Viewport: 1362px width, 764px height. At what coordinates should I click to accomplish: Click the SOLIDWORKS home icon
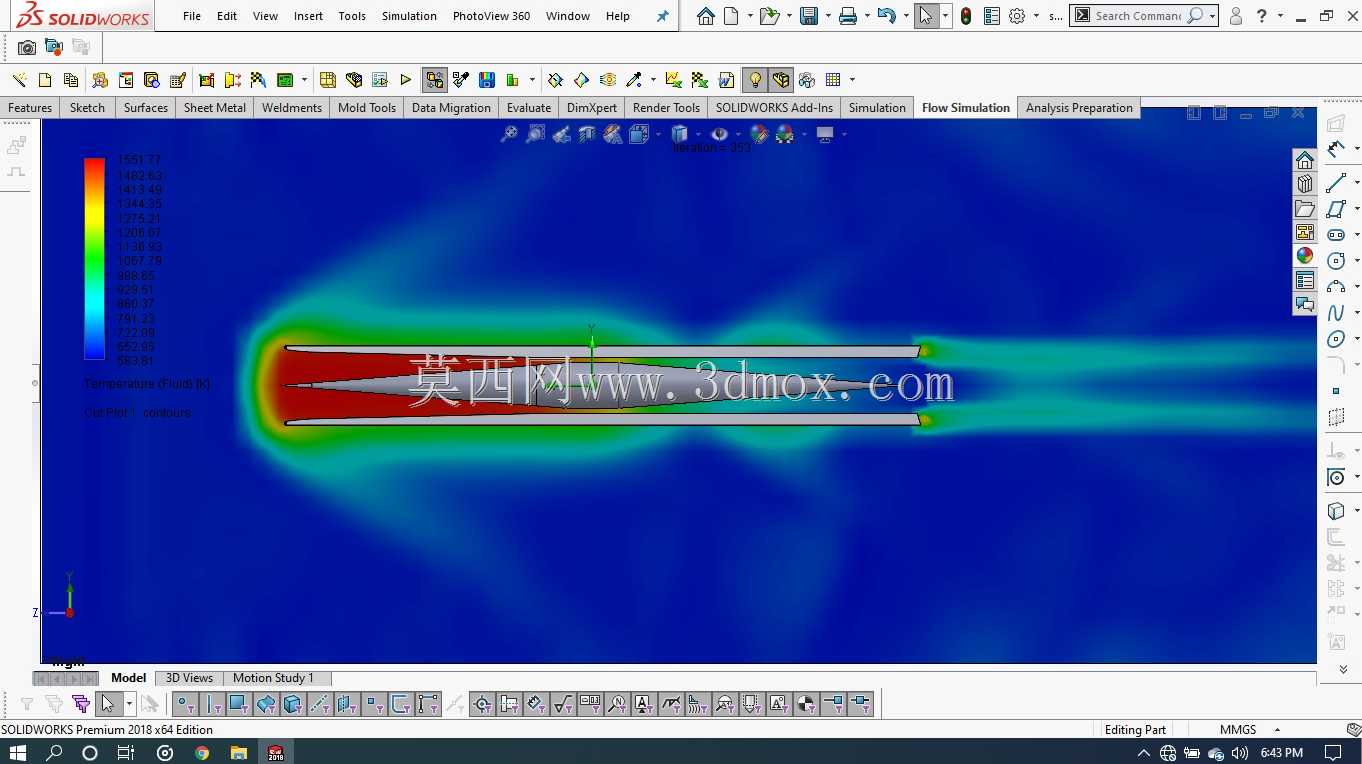(x=706, y=16)
